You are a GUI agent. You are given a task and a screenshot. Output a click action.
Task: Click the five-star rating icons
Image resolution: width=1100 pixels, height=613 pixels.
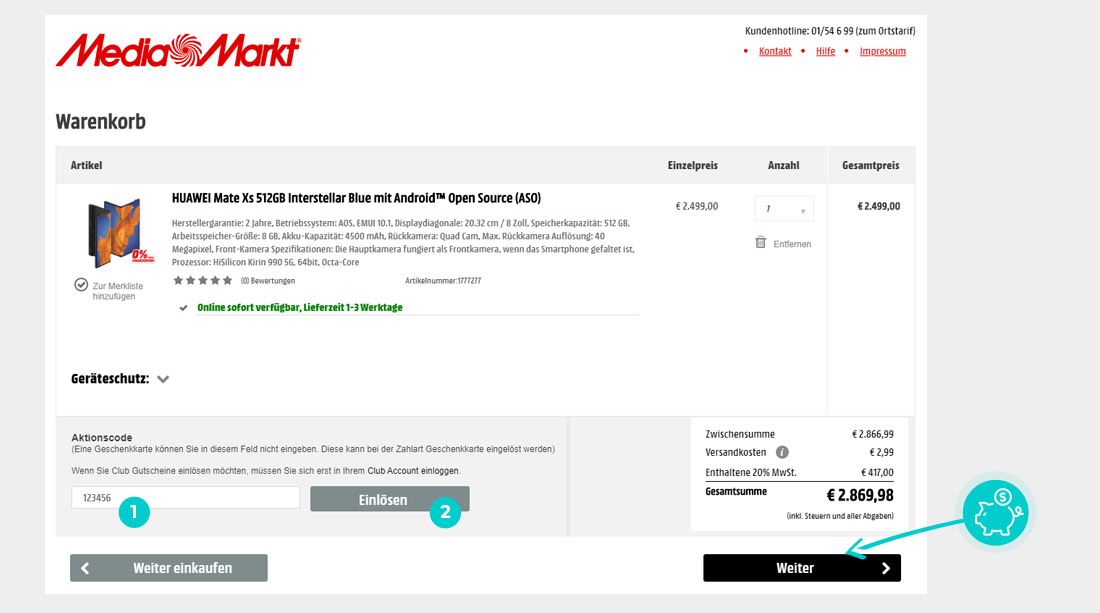pyautogui.click(x=203, y=281)
